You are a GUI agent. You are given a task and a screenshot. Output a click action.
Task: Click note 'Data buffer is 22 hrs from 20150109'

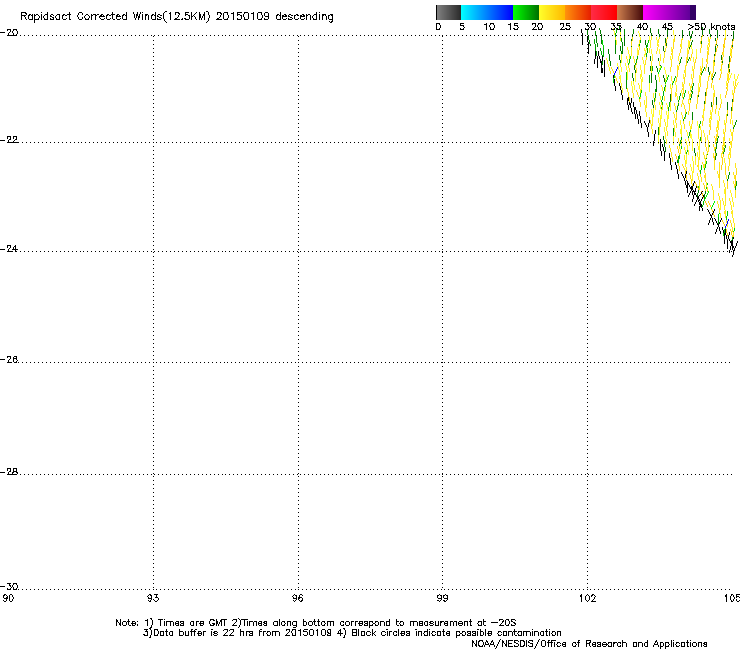tap(242, 633)
